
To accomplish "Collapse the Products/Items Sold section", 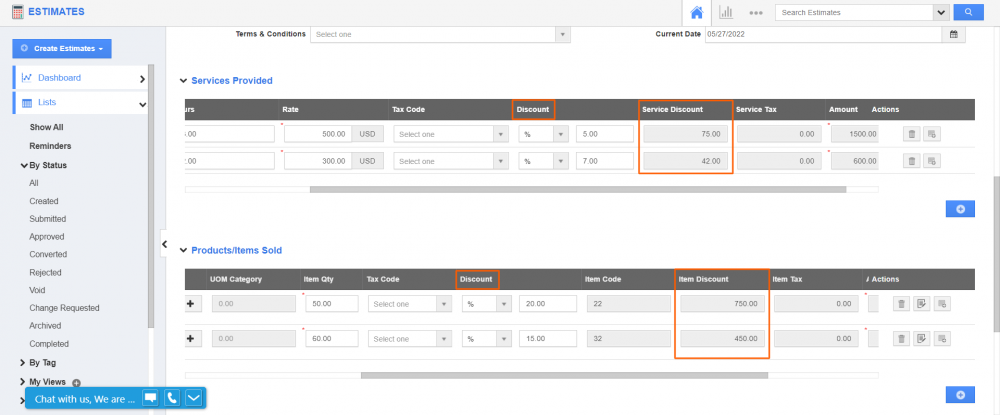I will [x=183, y=250].
